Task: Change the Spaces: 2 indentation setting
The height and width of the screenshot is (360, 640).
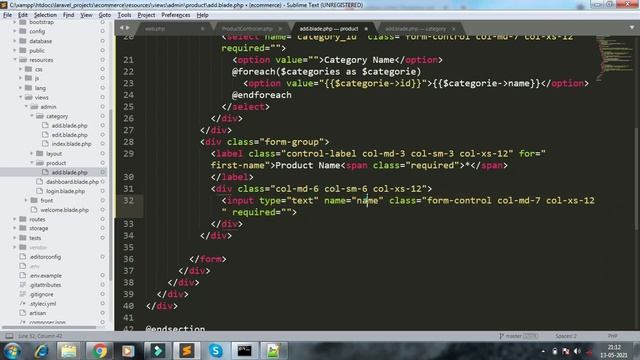Action: point(566,336)
